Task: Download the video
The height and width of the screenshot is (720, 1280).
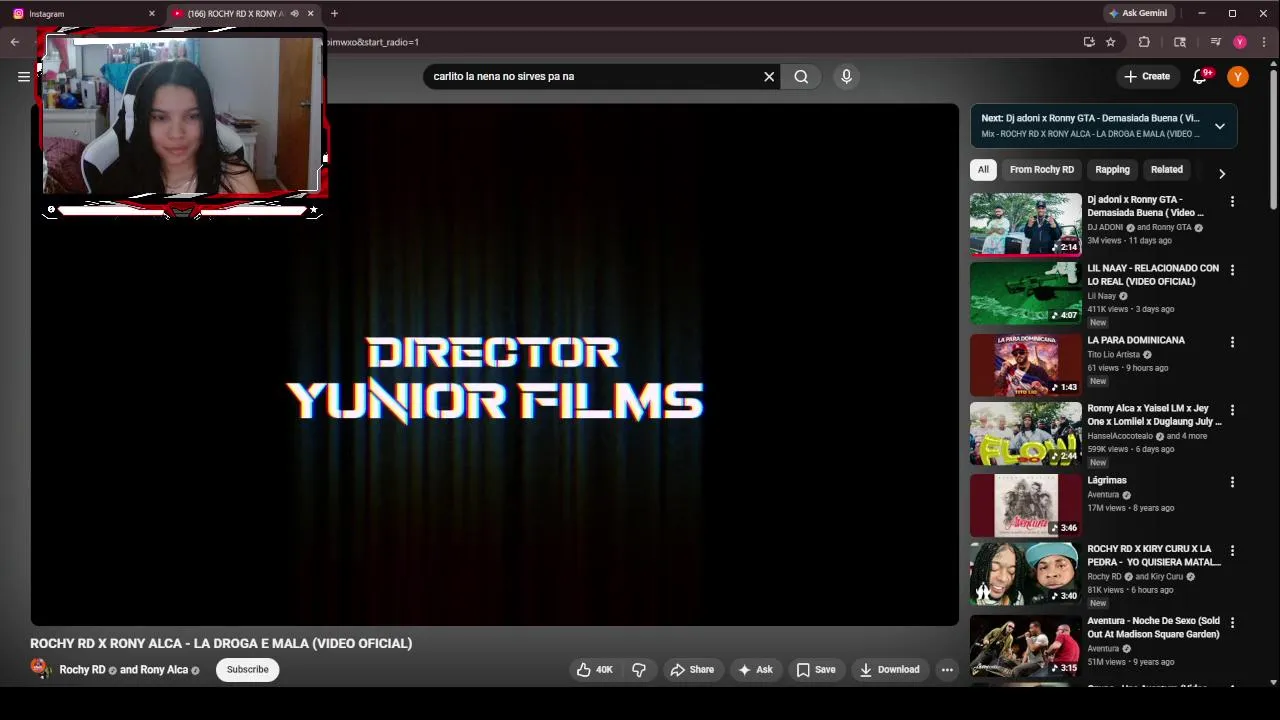Action: pyautogui.click(x=889, y=670)
